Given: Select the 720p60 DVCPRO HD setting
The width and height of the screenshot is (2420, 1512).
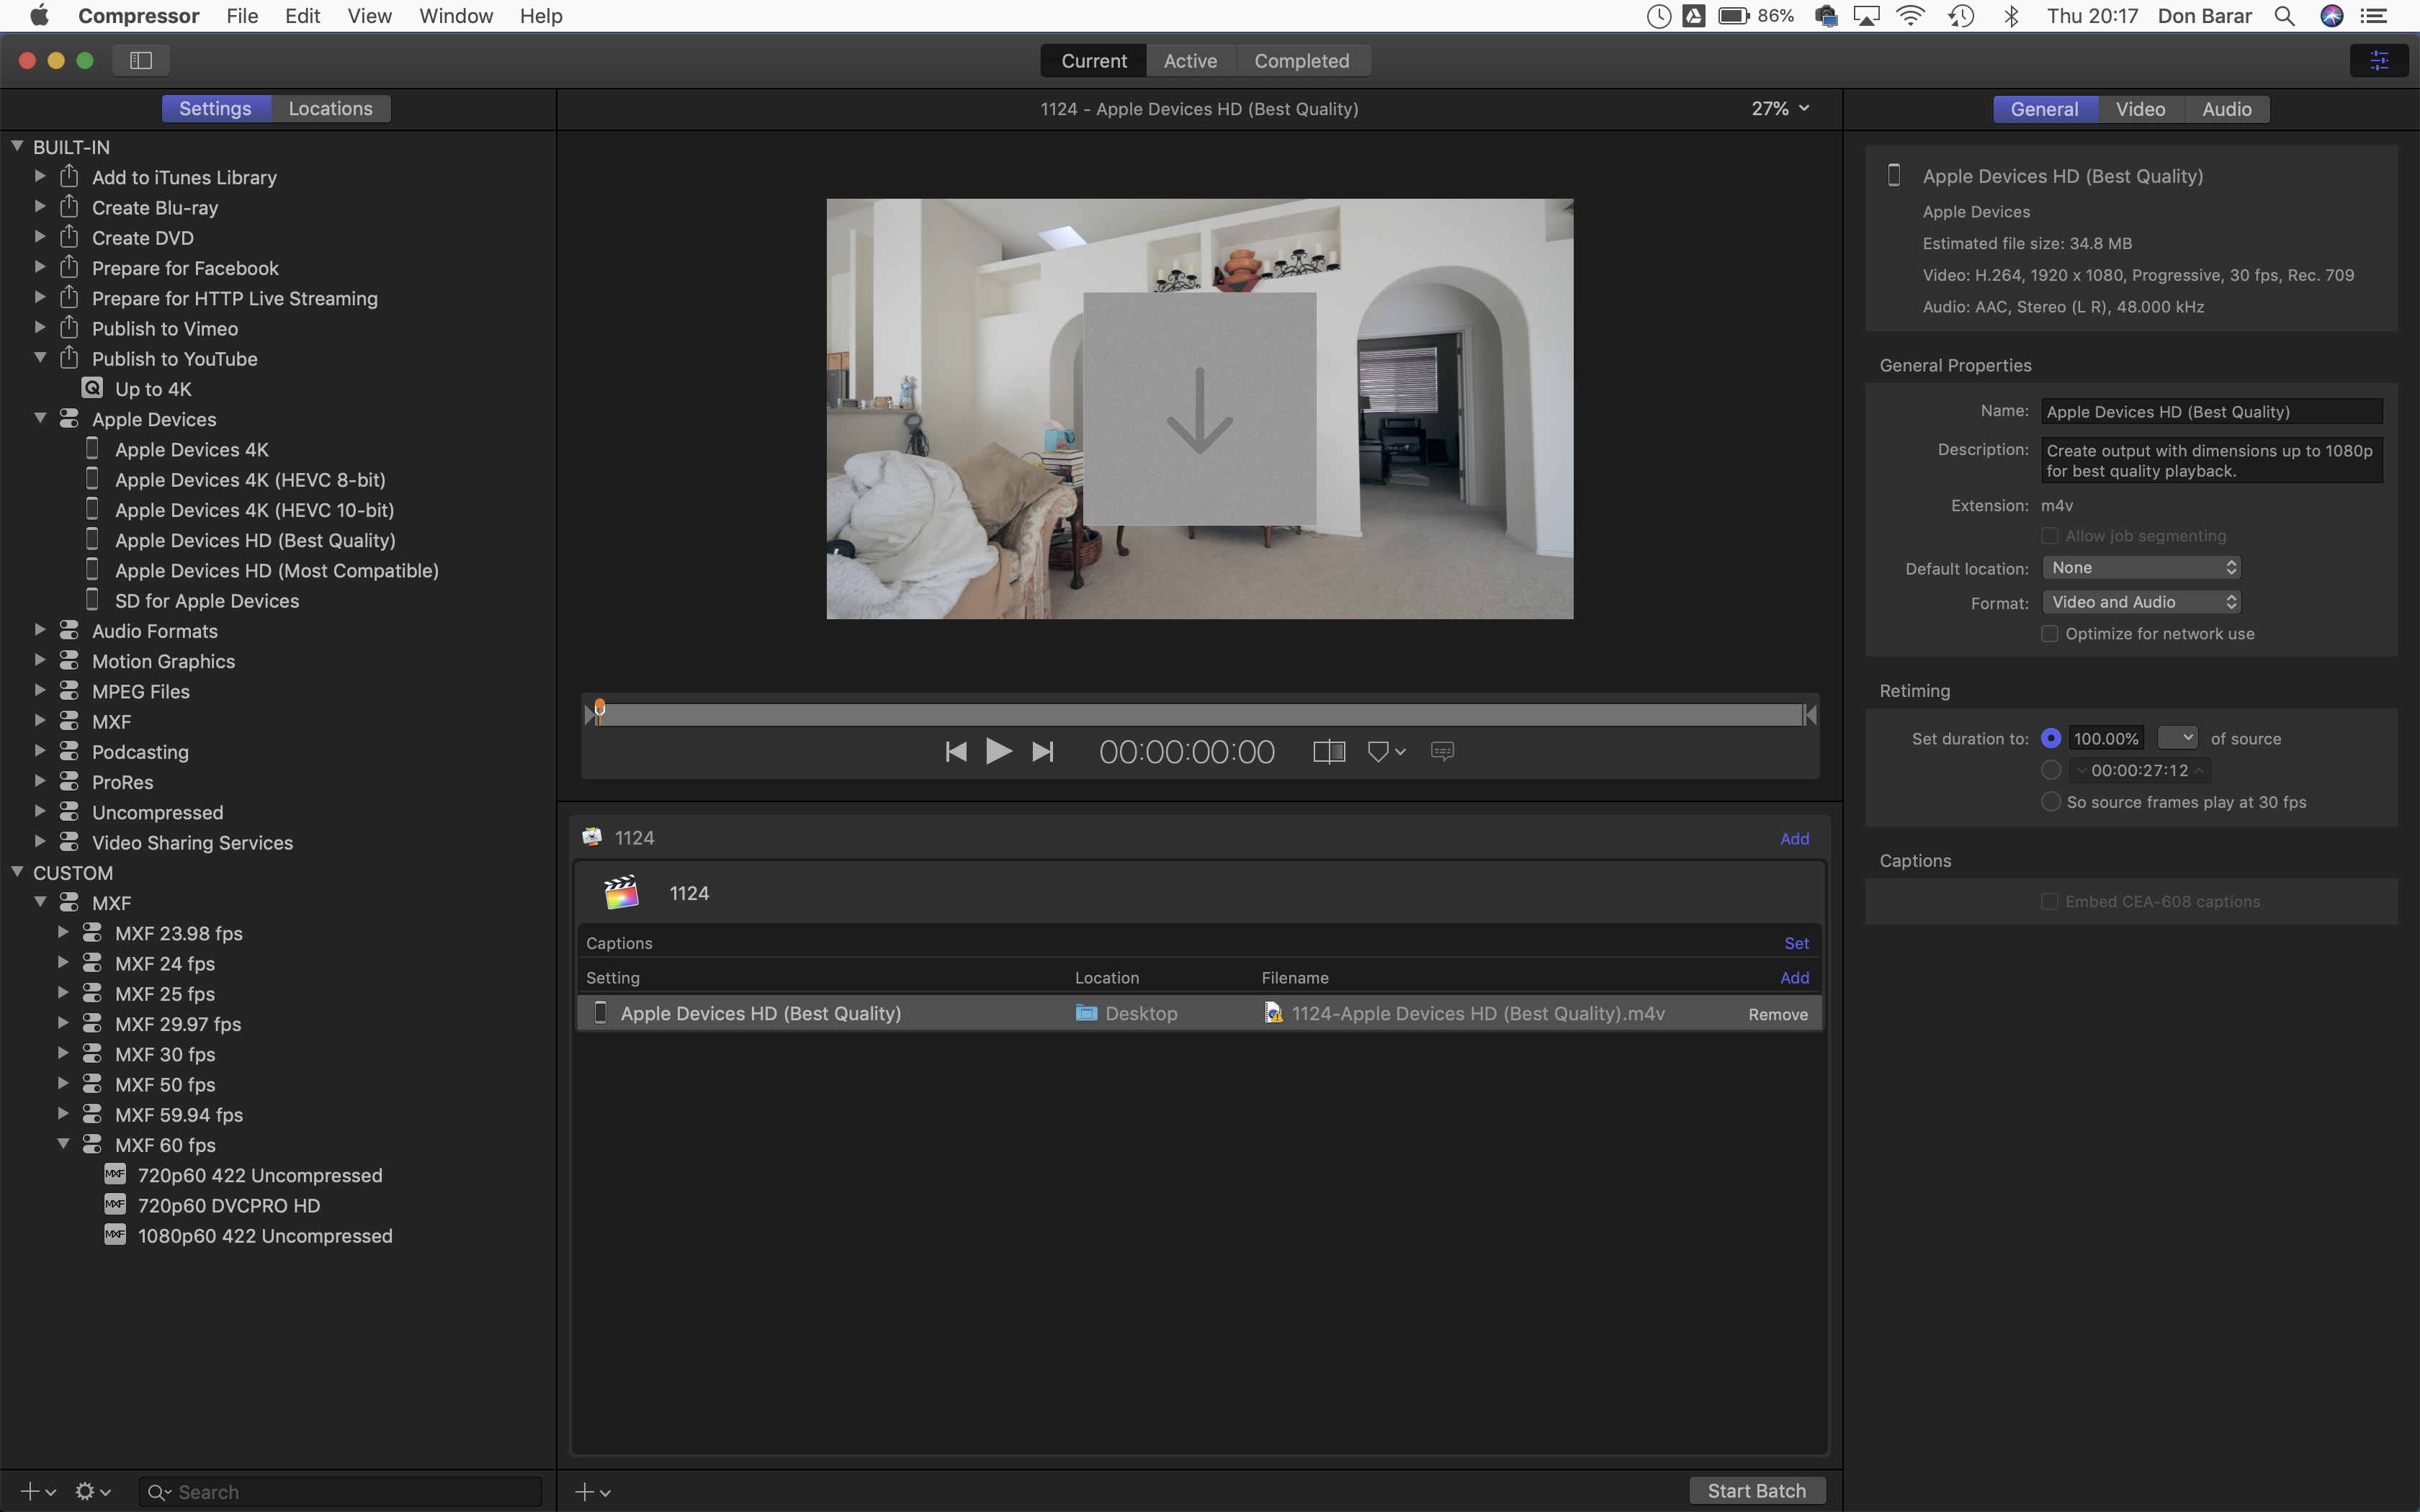Looking at the screenshot, I should point(229,1205).
